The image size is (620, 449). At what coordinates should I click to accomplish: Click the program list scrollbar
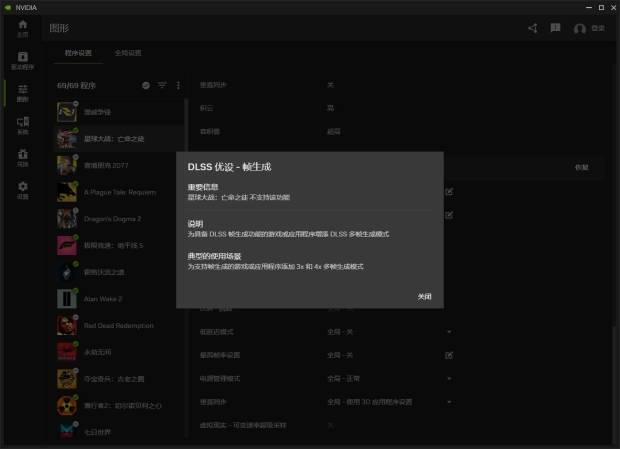pyautogui.click(x=186, y=269)
